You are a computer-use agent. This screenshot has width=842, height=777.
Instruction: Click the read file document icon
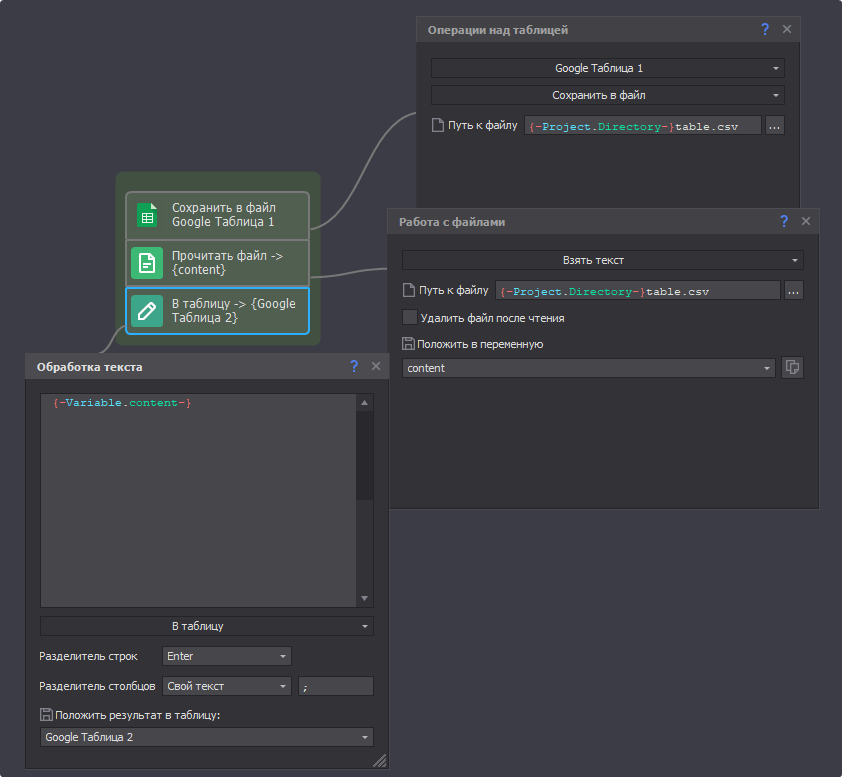tap(147, 263)
